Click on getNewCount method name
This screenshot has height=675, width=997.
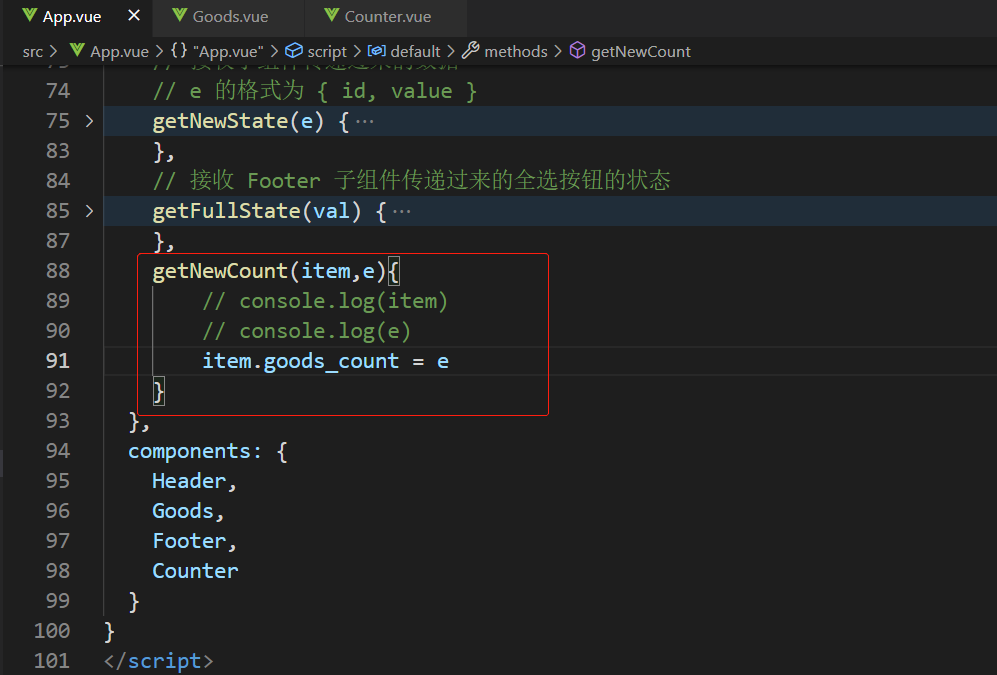(x=220, y=271)
